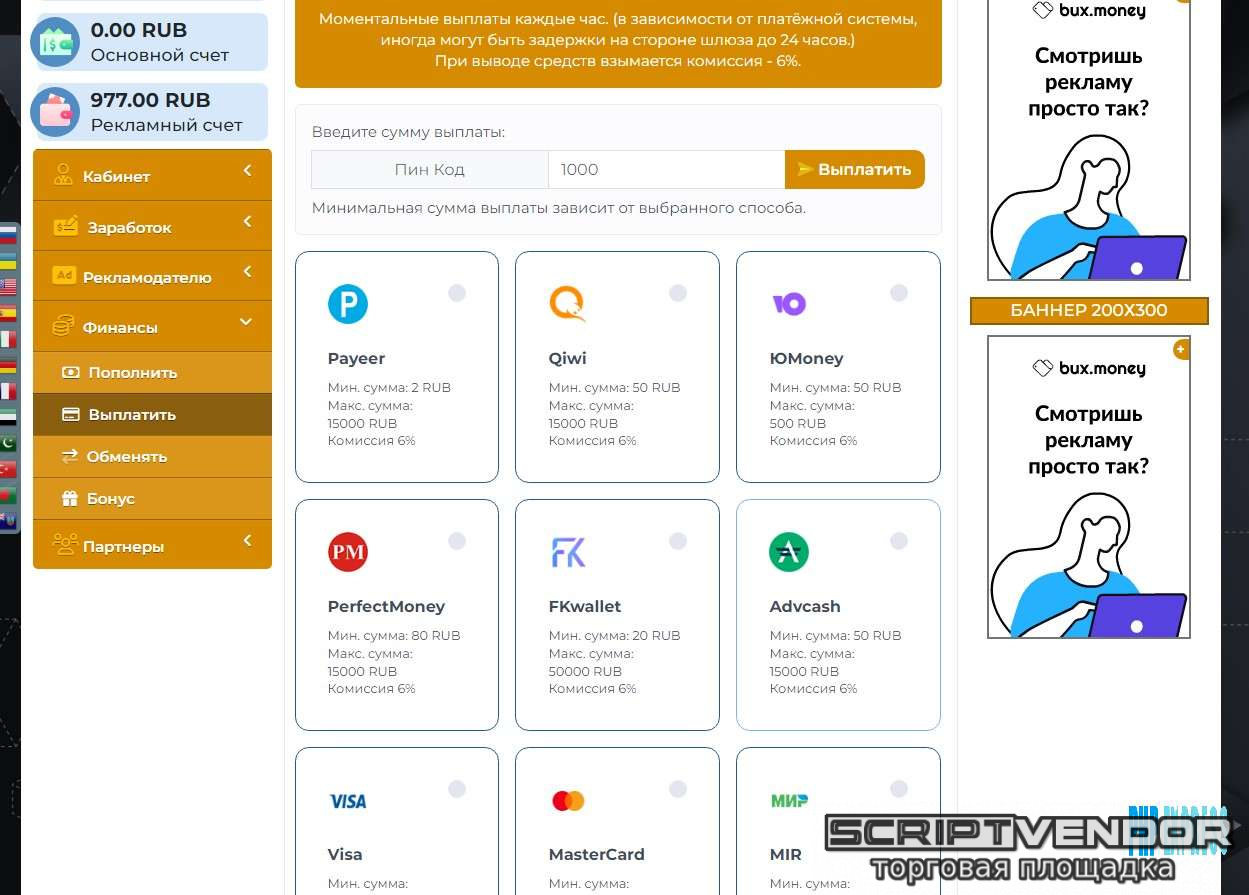Switch language with the Turkish flag
The image size is (1249, 895).
(x=8, y=469)
